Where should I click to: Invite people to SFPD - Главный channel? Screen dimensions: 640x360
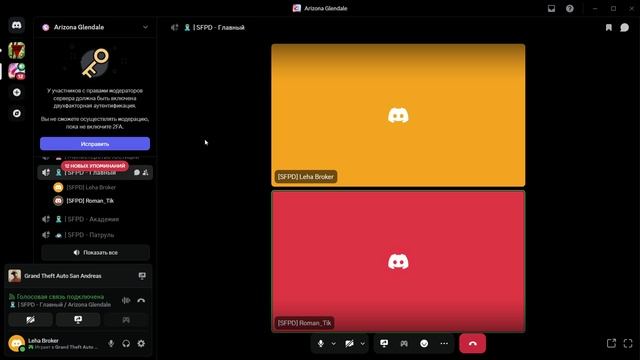pyautogui.click(x=146, y=173)
